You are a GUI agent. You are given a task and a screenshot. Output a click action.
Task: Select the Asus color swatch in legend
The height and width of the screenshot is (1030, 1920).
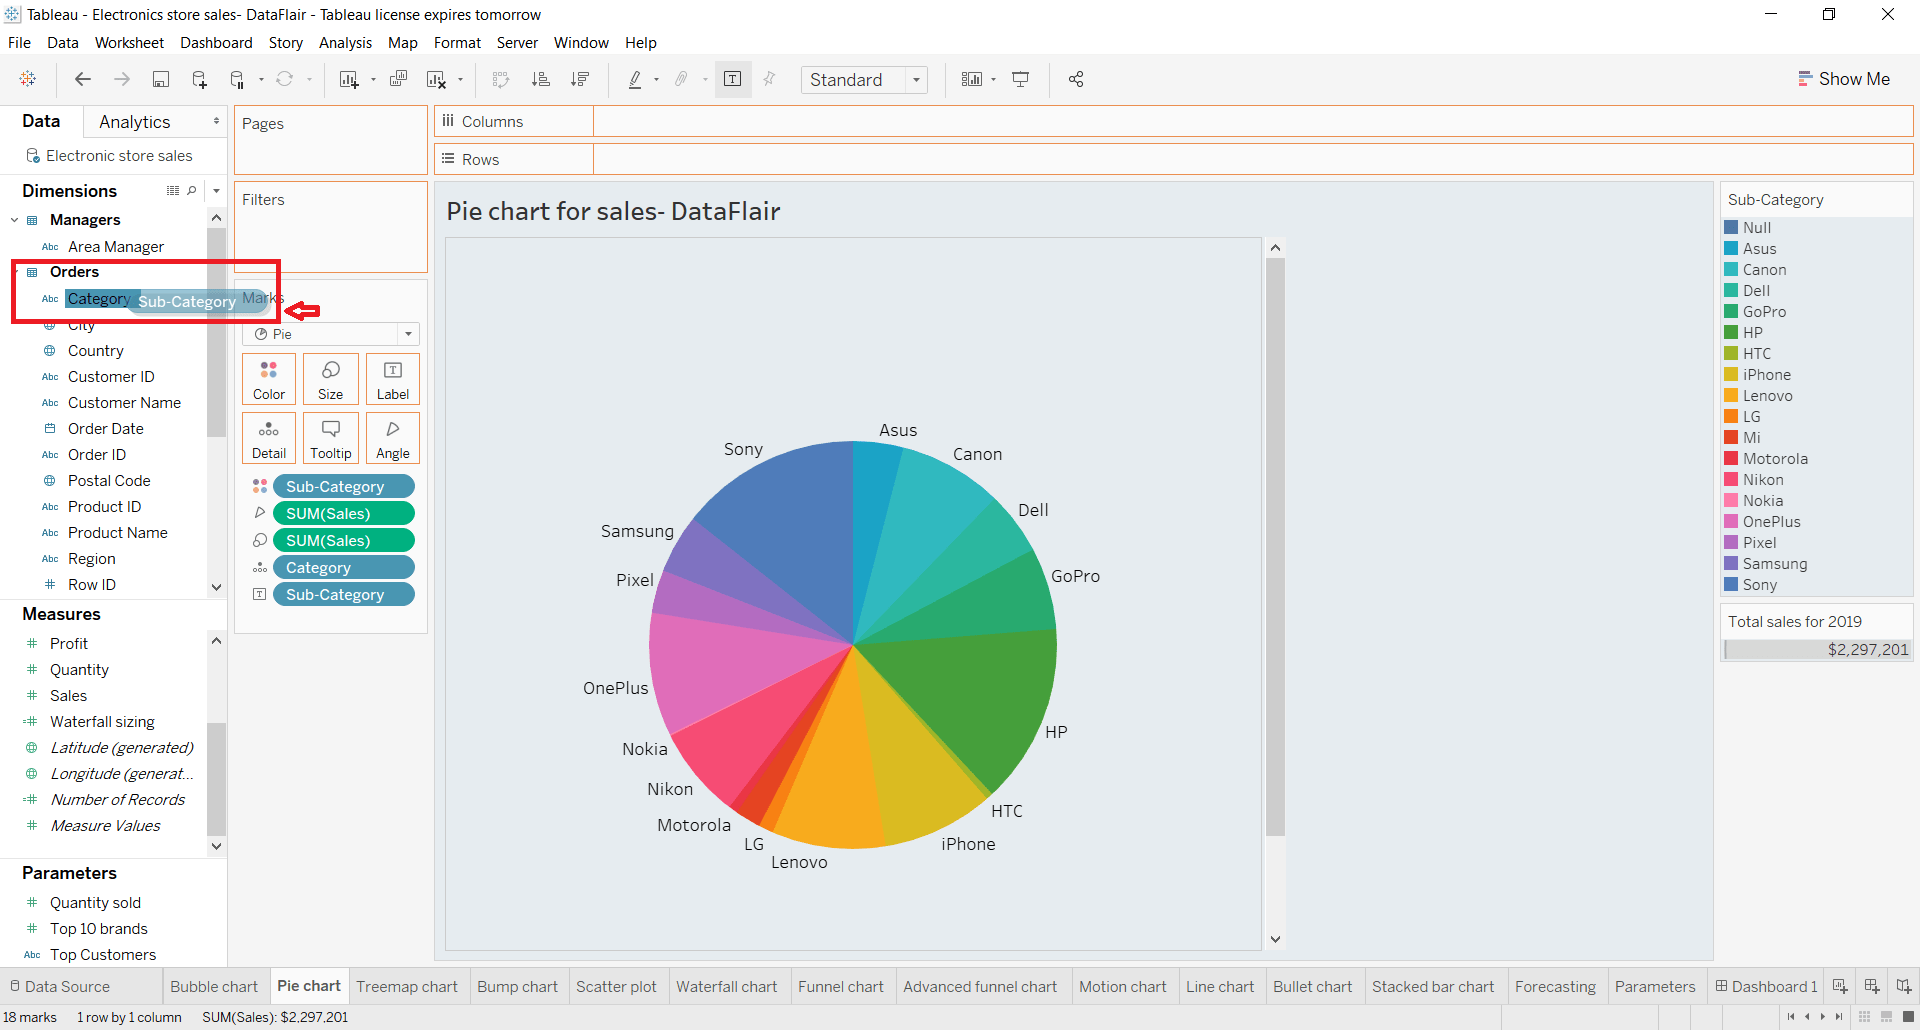point(1733,248)
